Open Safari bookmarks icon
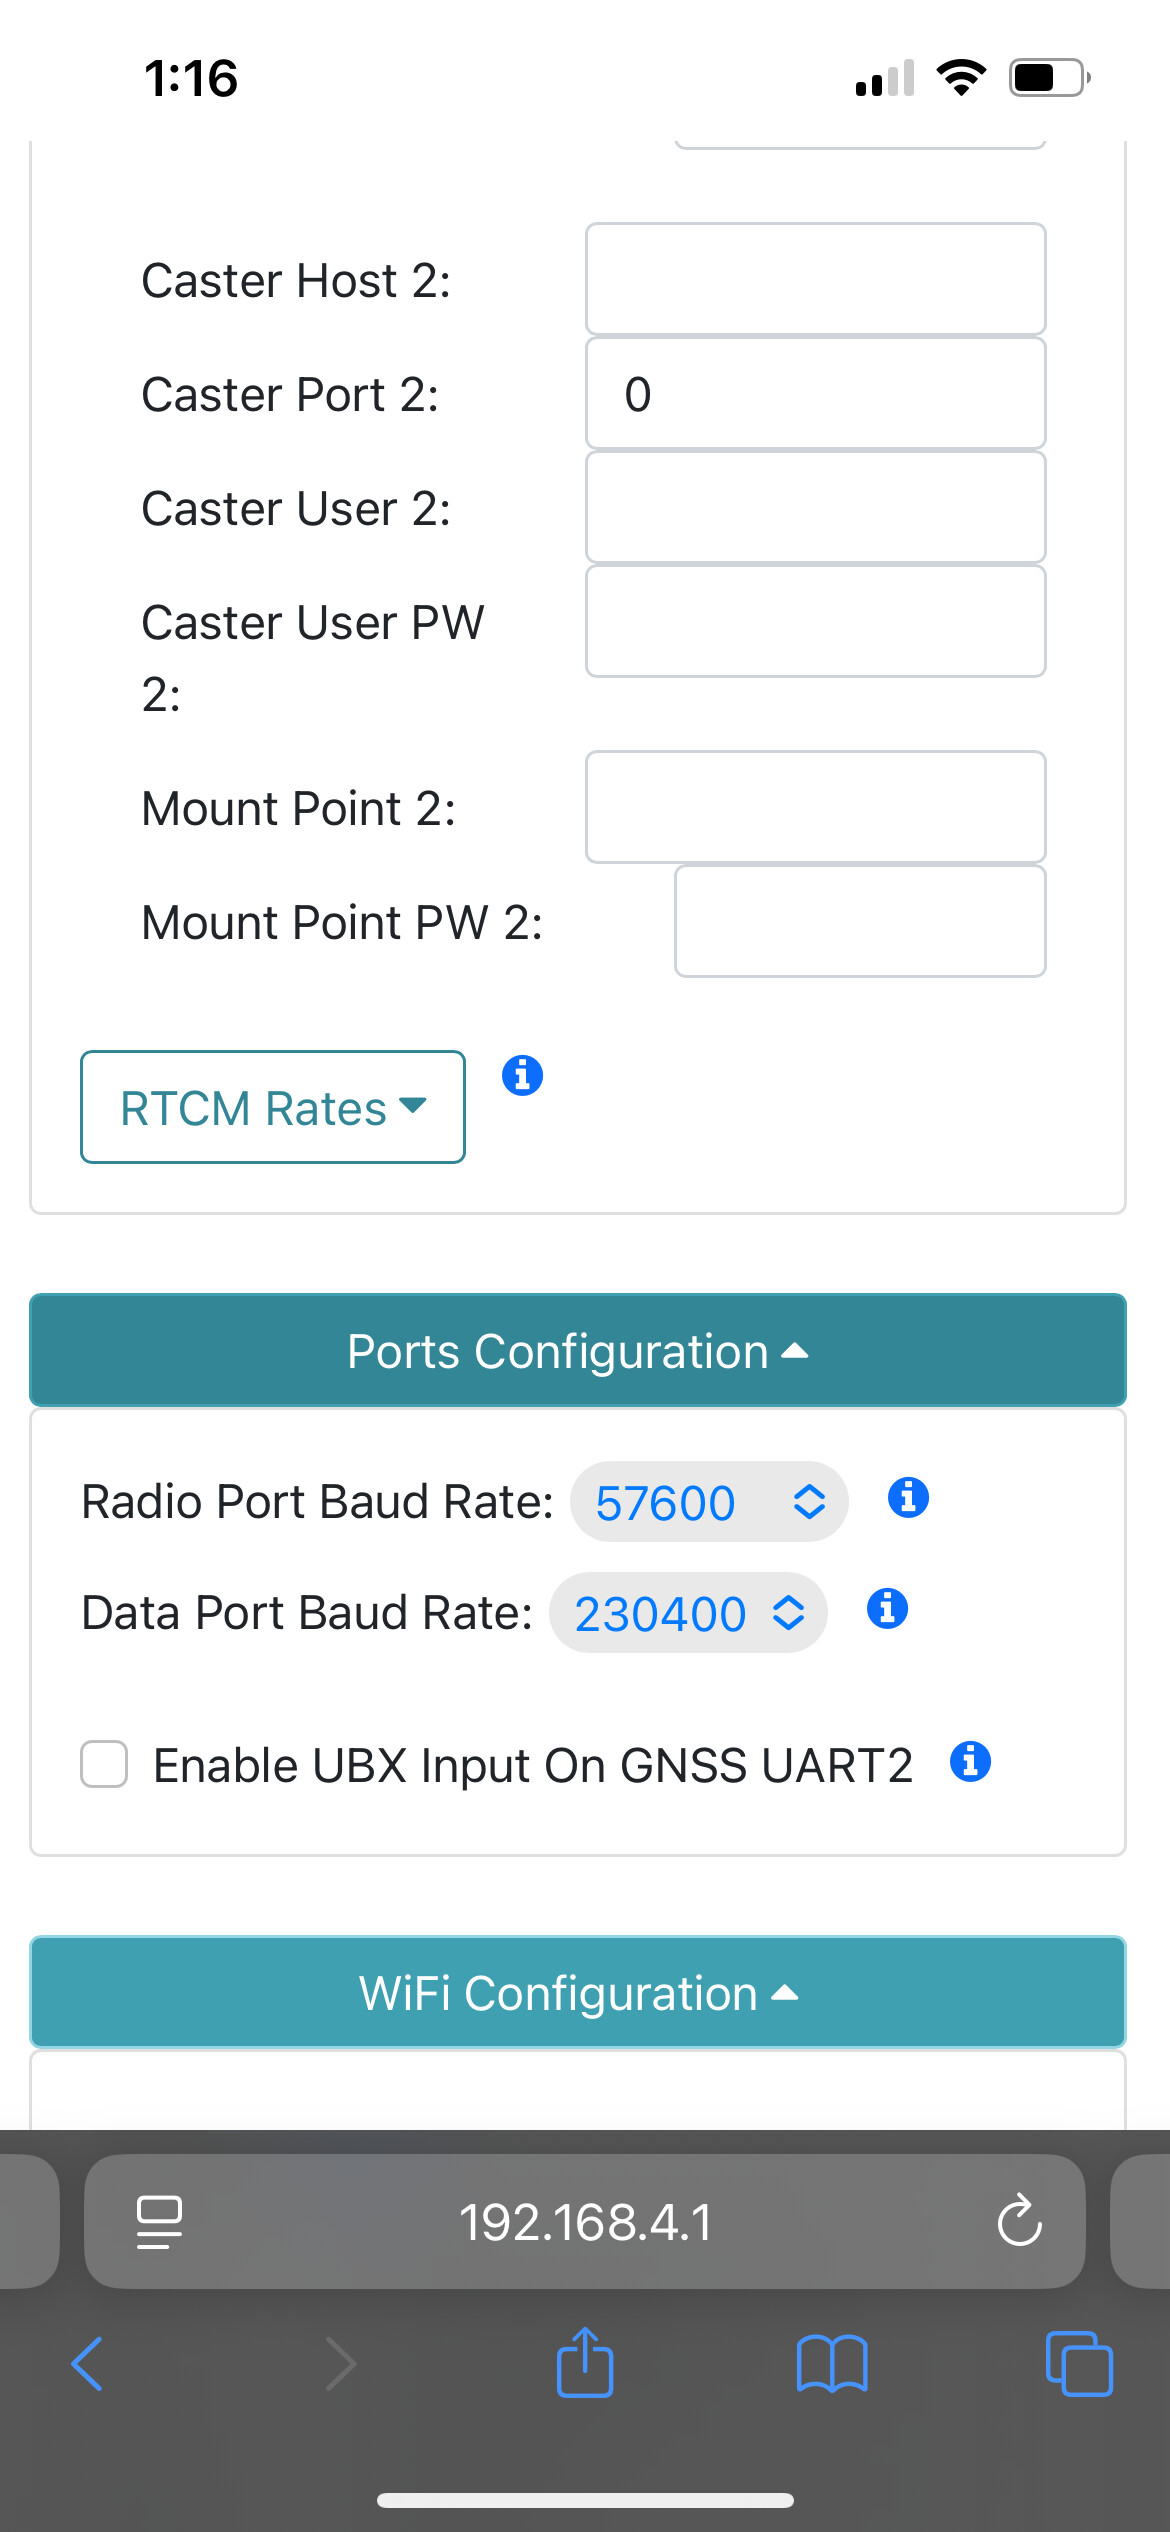 click(832, 2364)
